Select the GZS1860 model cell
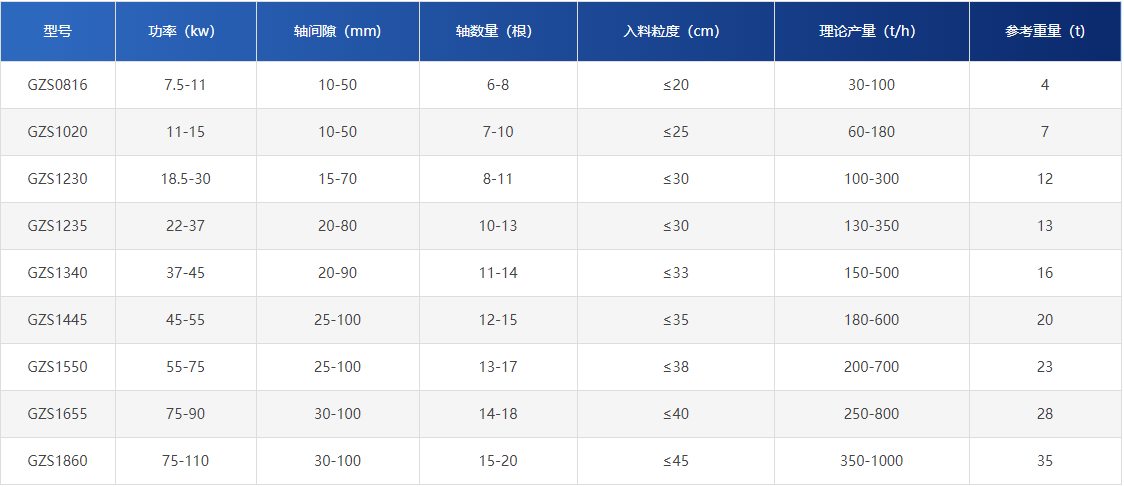Screen dimensions: 1124x487 pos(58,461)
